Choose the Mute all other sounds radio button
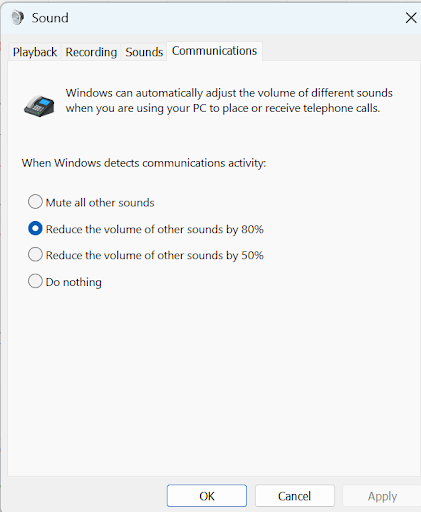 (35, 202)
